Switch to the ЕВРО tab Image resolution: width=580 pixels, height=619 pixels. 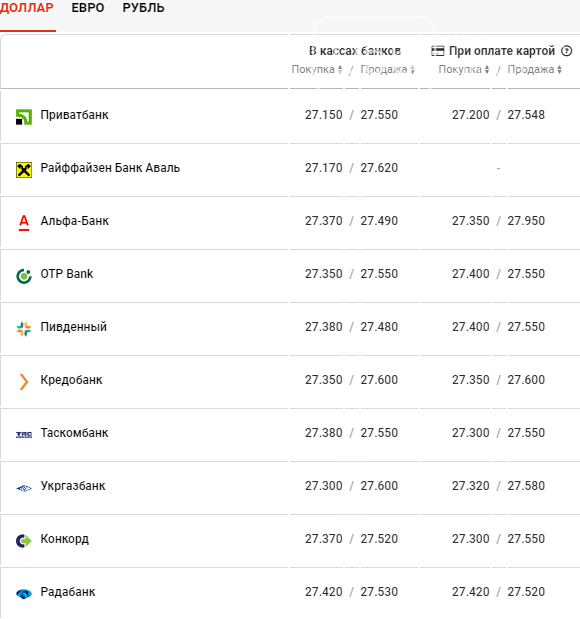pyautogui.click(x=88, y=8)
